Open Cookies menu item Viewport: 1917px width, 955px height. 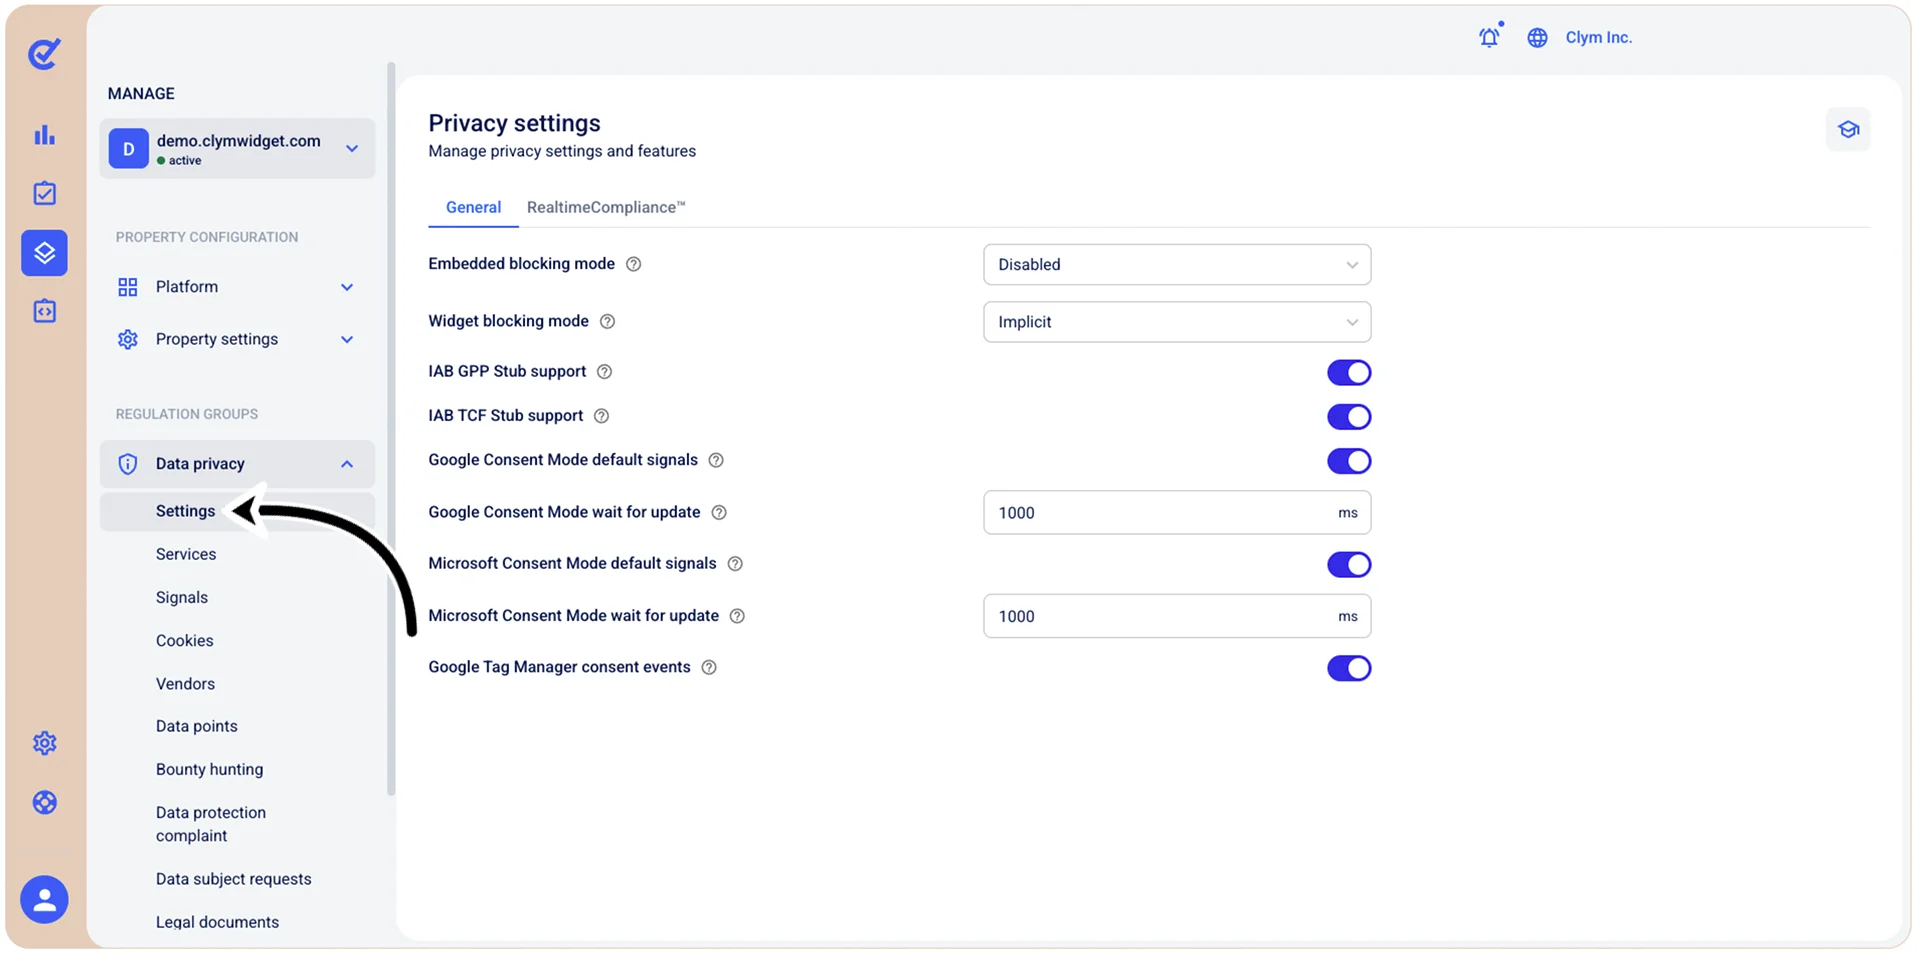pyautogui.click(x=185, y=640)
